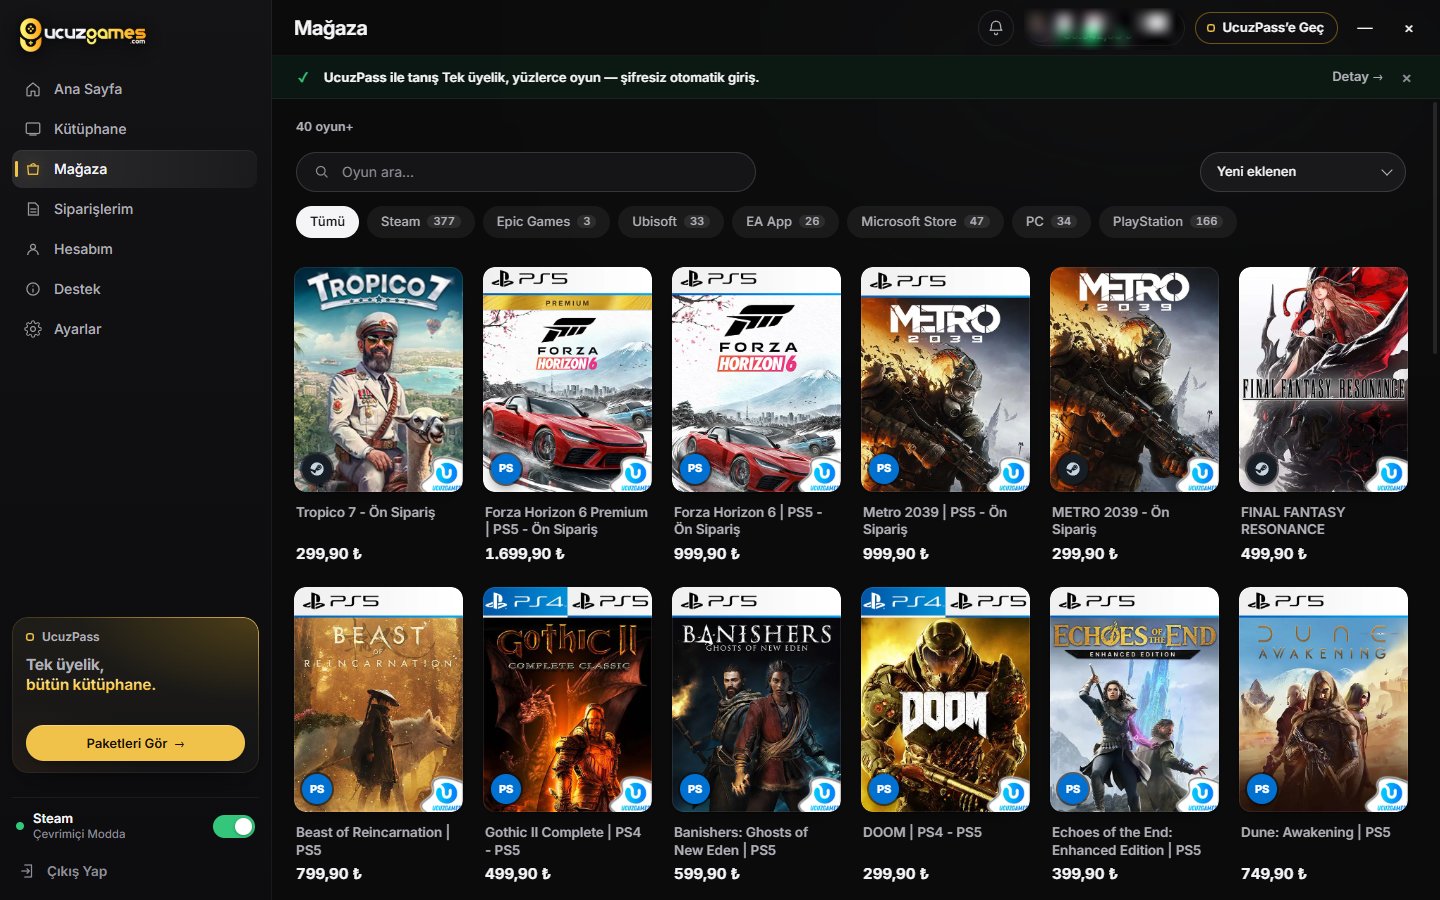Open the Yeni eklenen sort dropdown
Image resolution: width=1440 pixels, height=900 pixels.
tap(1302, 172)
